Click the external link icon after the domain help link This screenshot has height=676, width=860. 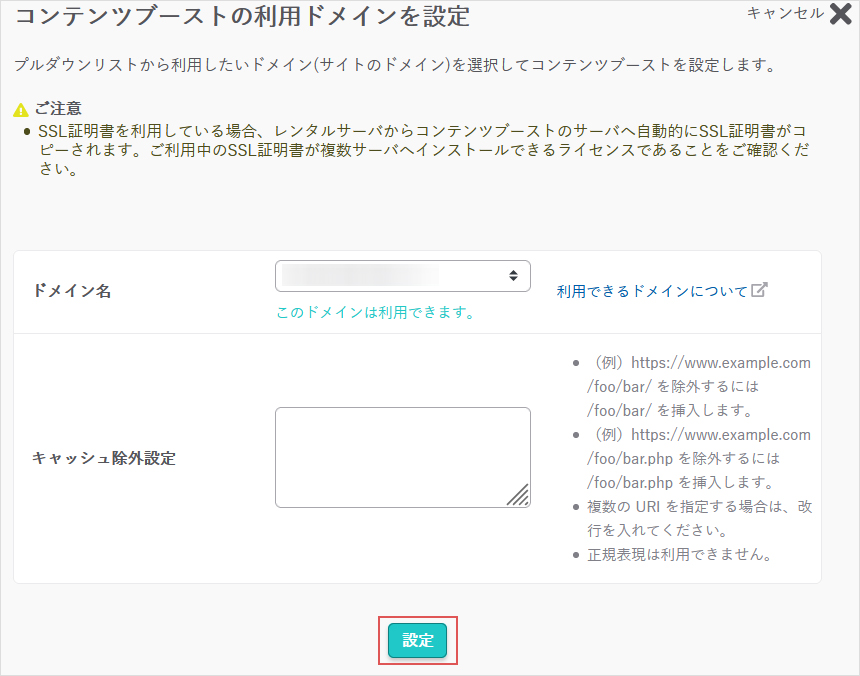pyautogui.click(x=760, y=290)
